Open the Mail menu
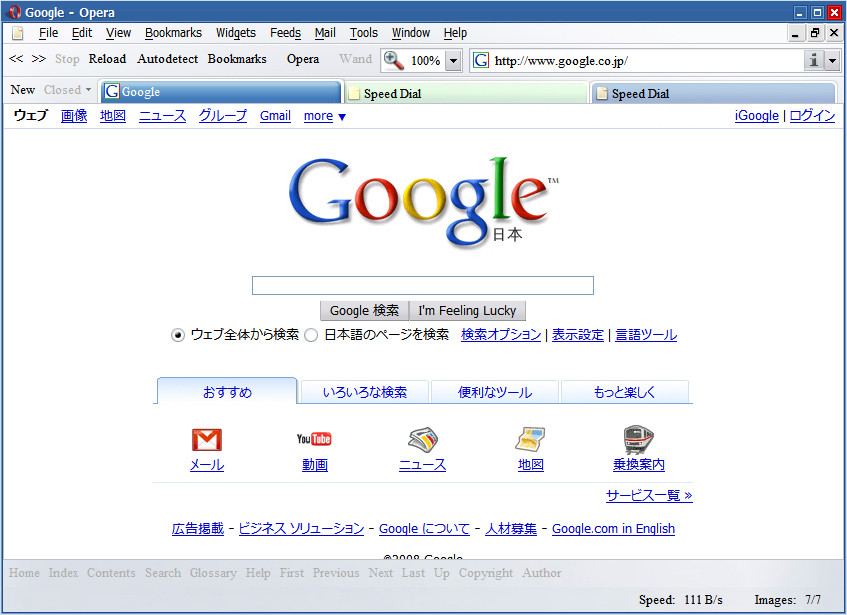847x615 pixels. [325, 33]
